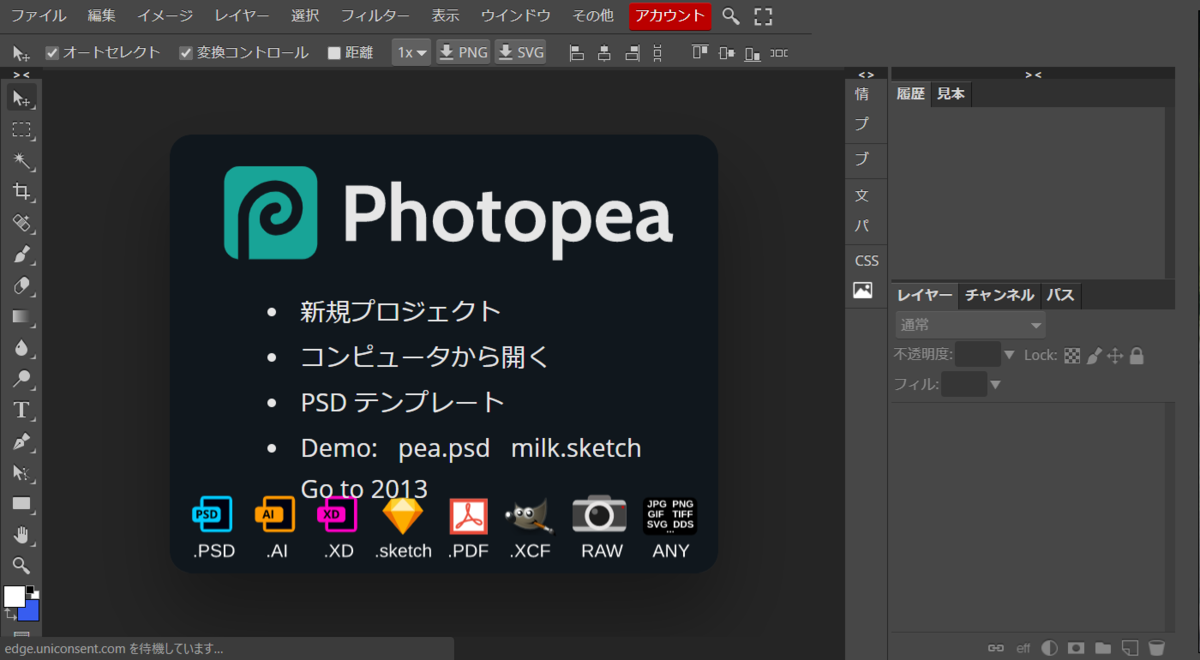
Task: Click the align horizontal centers icon
Action: (604, 53)
